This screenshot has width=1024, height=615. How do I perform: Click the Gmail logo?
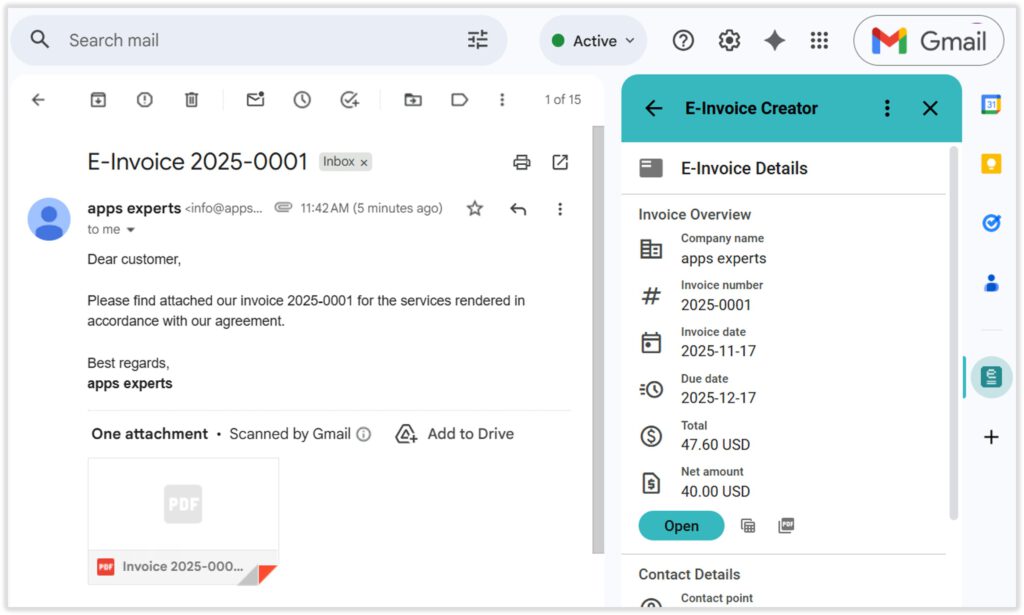[929, 41]
